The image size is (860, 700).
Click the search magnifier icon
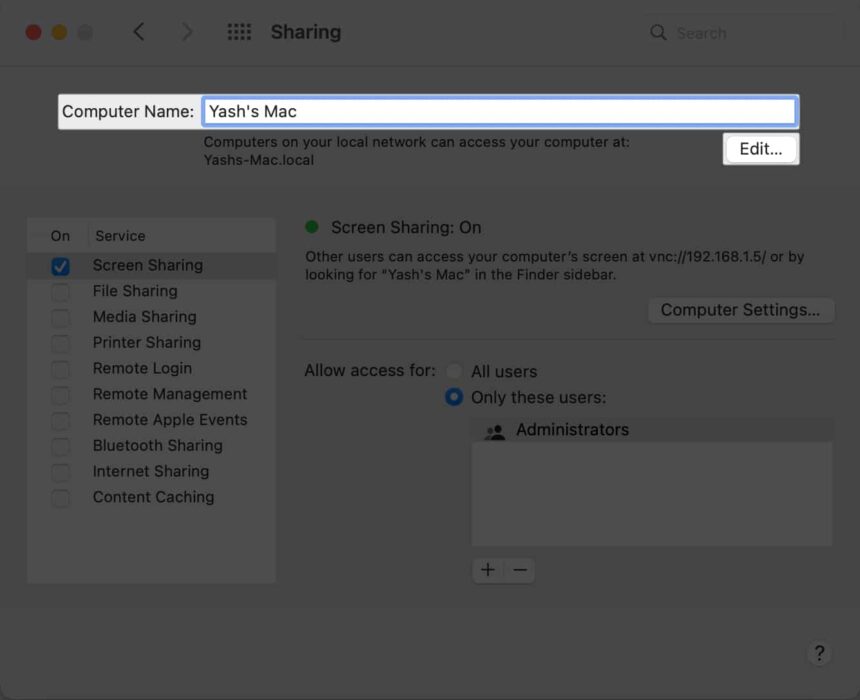tap(658, 32)
